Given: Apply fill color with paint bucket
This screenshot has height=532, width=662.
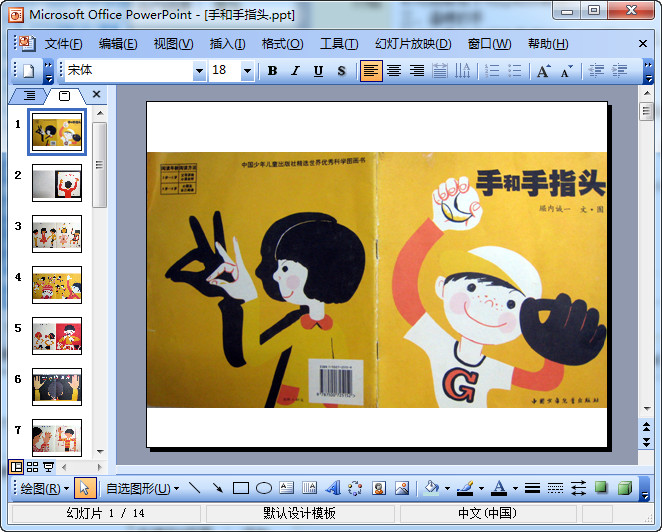Looking at the screenshot, I should 431,489.
